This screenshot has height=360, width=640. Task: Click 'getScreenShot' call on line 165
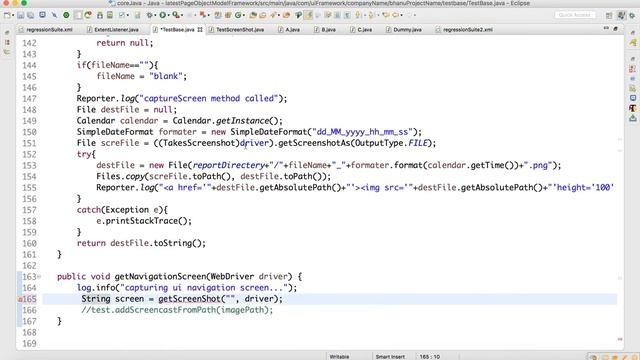coord(189,299)
